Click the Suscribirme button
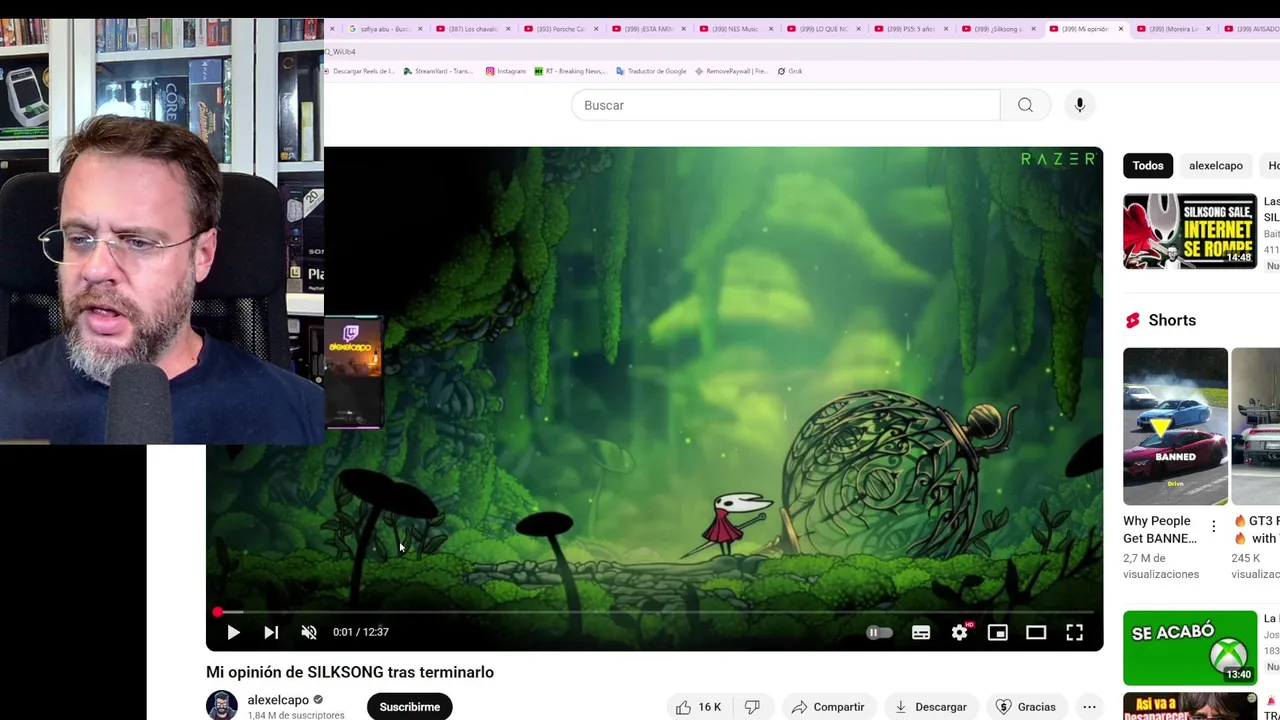 pos(410,707)
